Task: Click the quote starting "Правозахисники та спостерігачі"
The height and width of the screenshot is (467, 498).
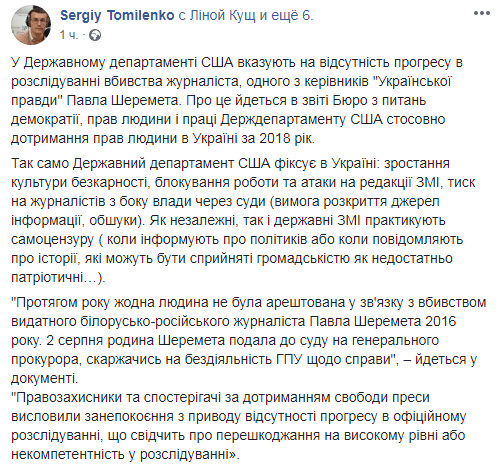Action: pyautogui.click(x=239, y=426)
